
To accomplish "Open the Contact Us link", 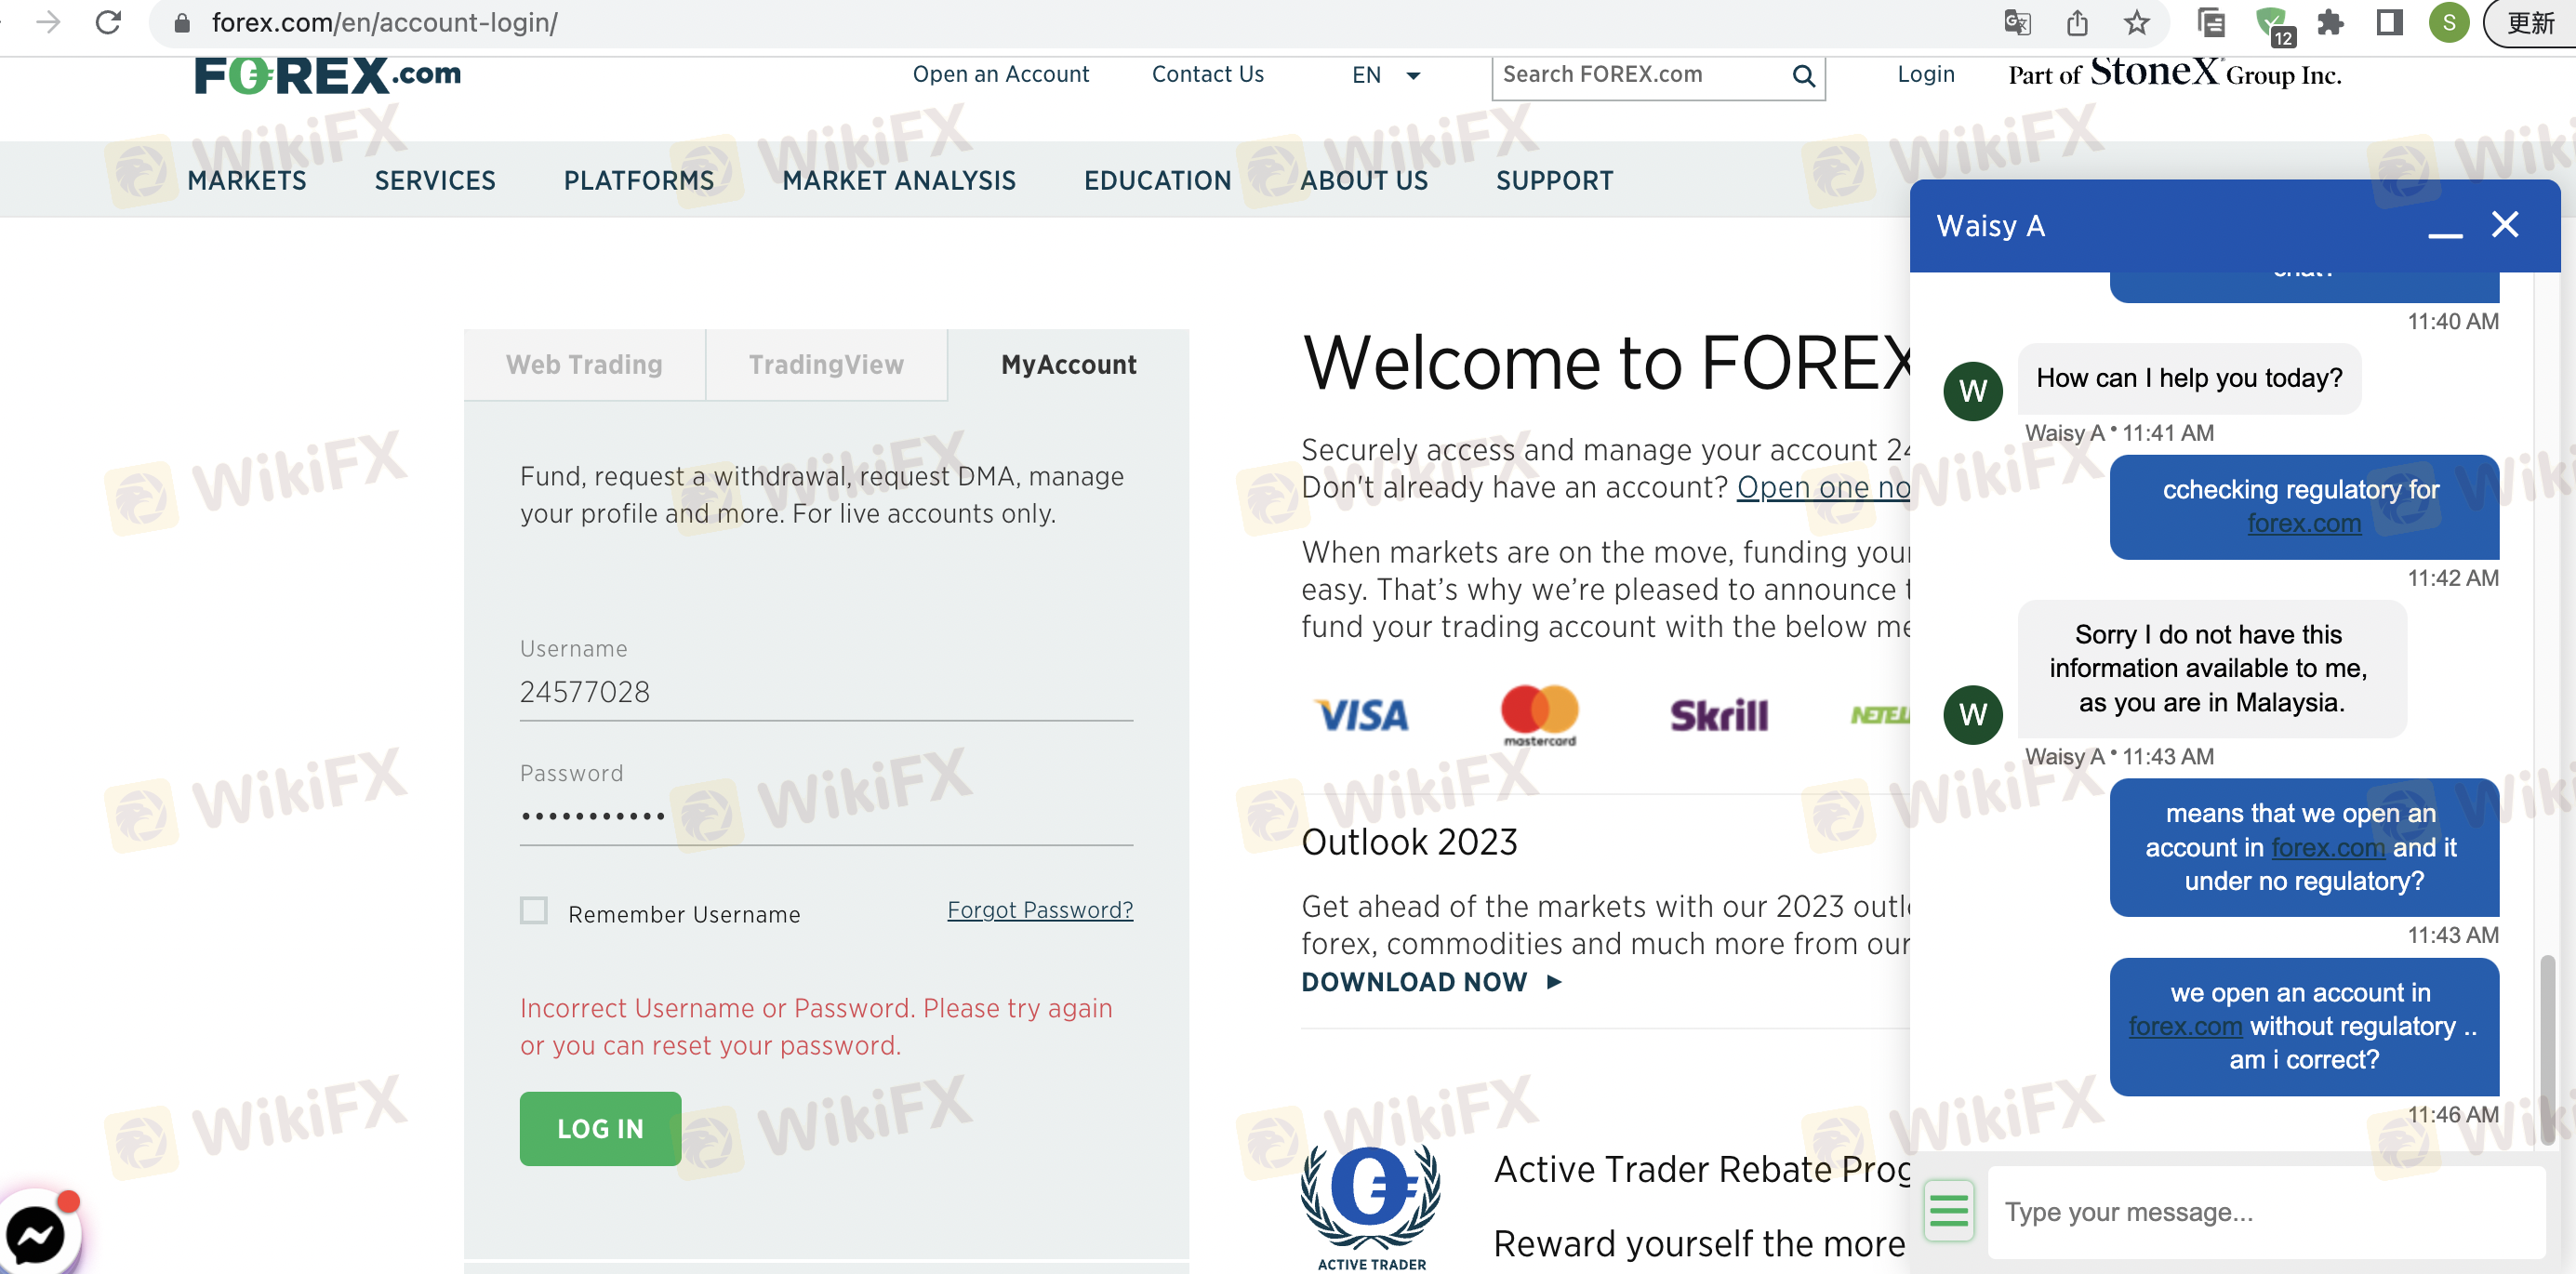I will coord(1207,74).
